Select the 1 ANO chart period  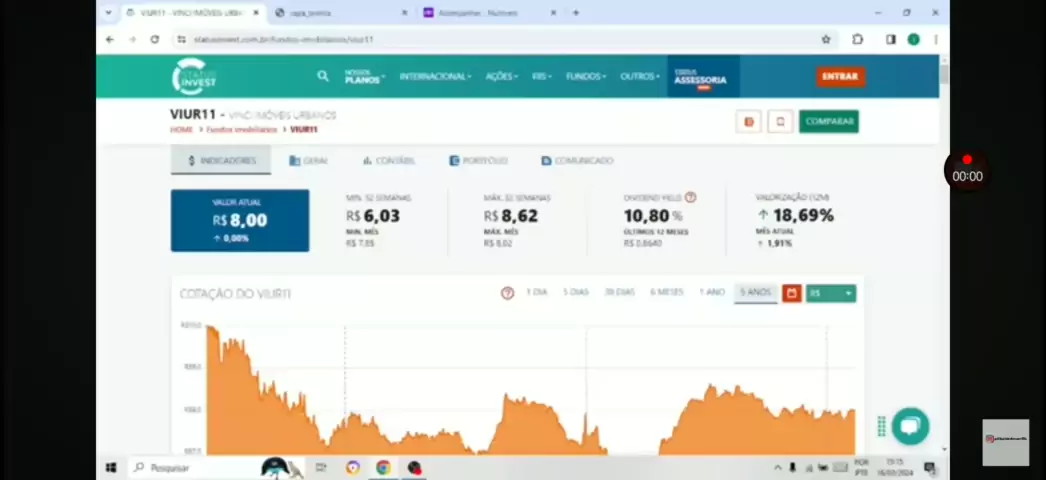(x=711, y=292)
